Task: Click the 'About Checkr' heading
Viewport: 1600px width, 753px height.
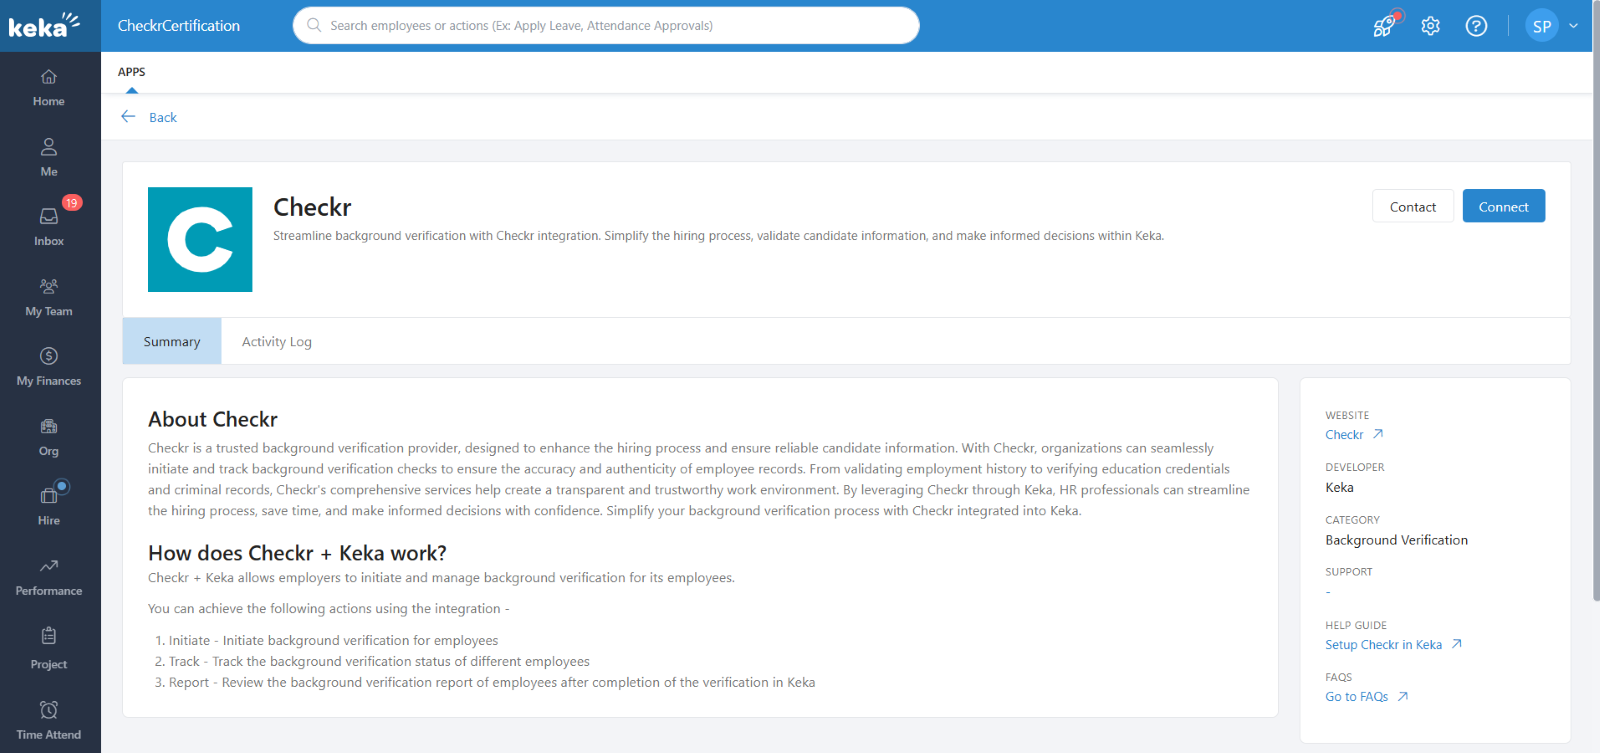Action: (213, 419)
